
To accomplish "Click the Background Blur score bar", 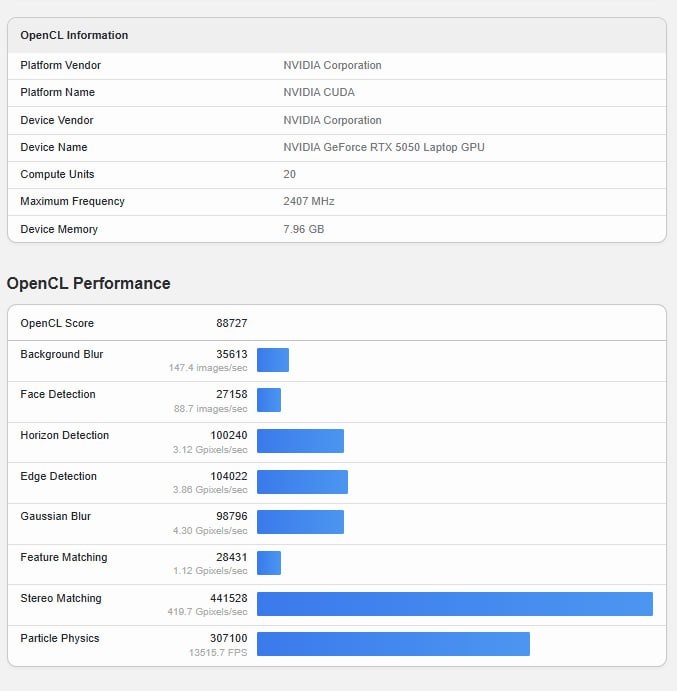I will [x=273, y=360].
